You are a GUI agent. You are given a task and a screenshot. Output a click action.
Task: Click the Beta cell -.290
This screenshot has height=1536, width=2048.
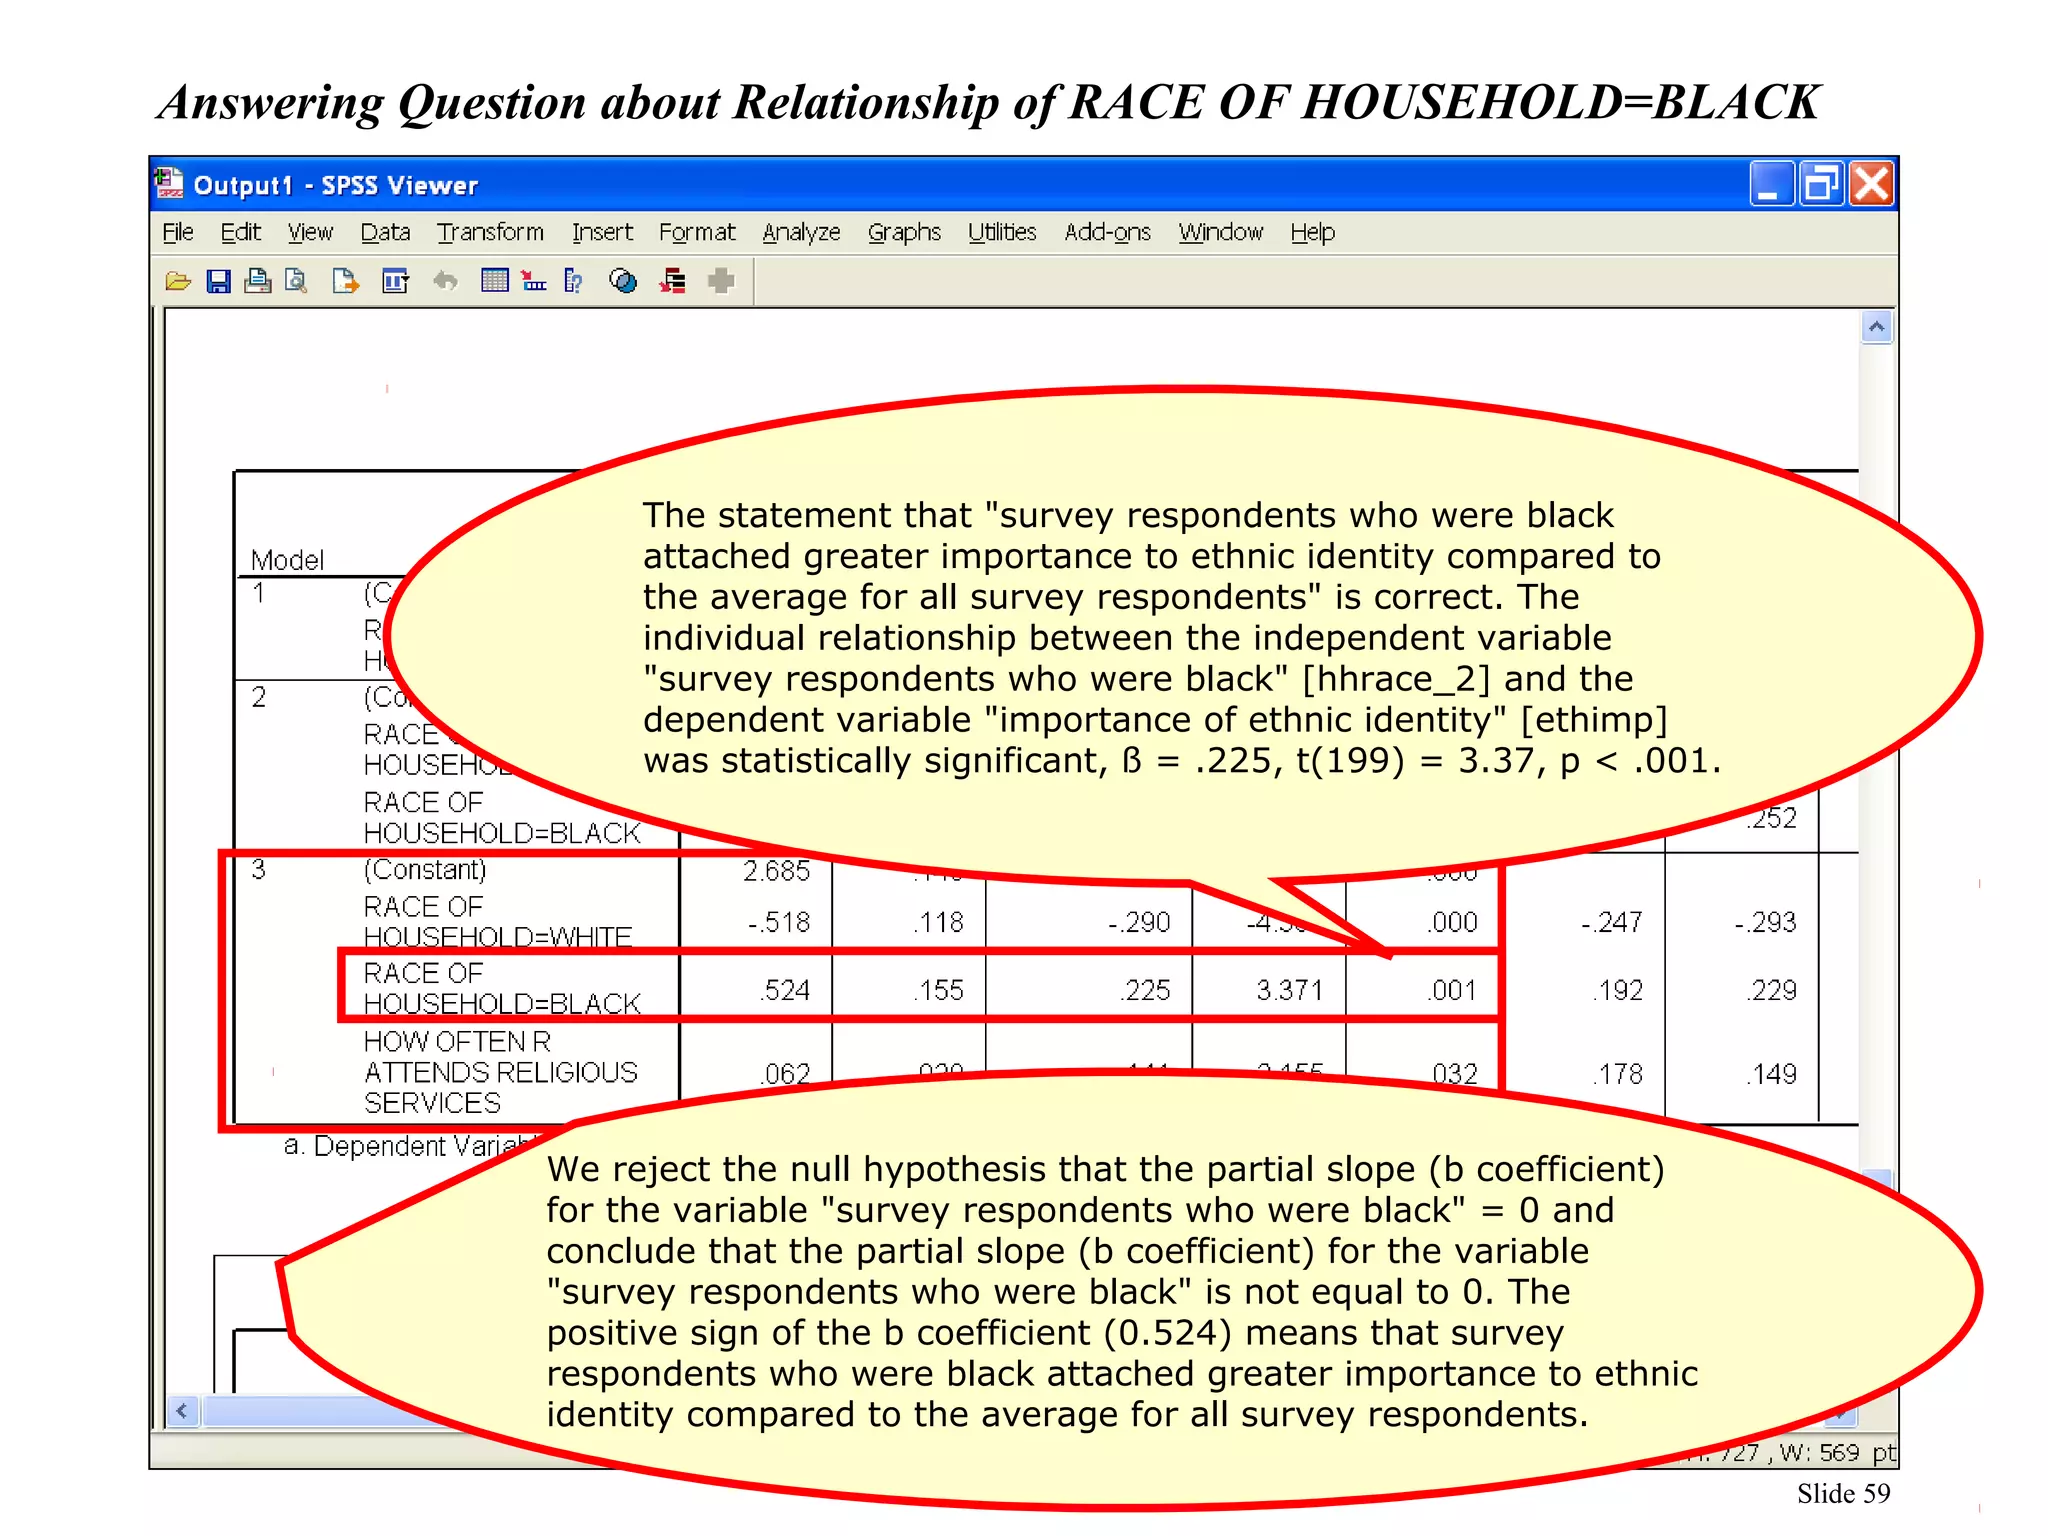(x=1139, y=922)
